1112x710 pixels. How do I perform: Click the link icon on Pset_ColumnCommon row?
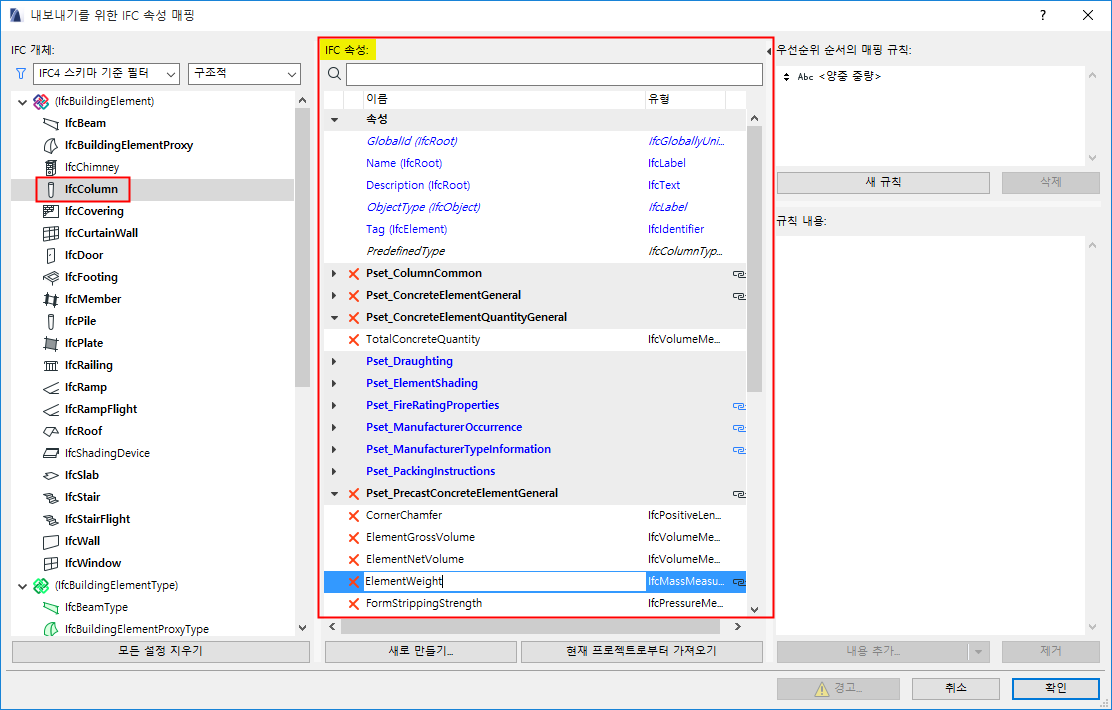[738, 274]
